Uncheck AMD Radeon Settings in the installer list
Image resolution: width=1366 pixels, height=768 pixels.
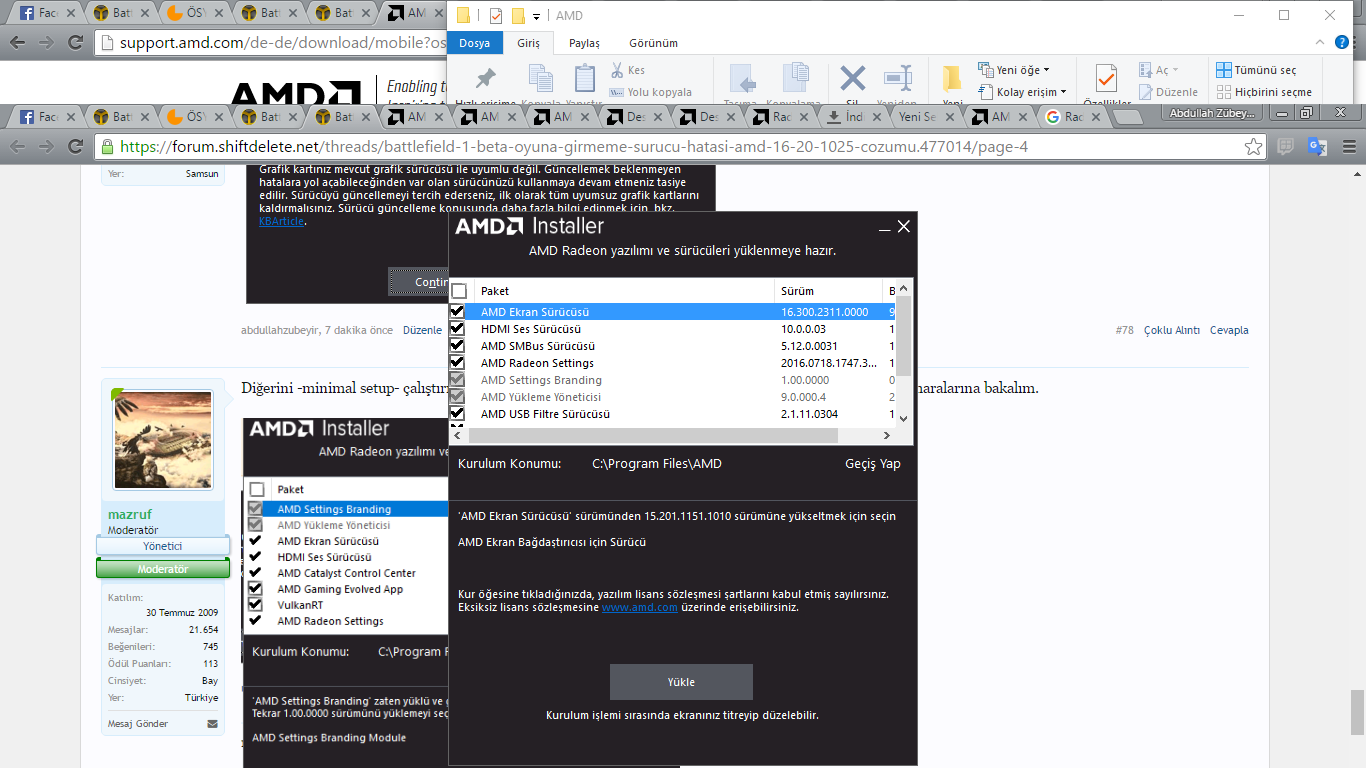pos(458,363)
